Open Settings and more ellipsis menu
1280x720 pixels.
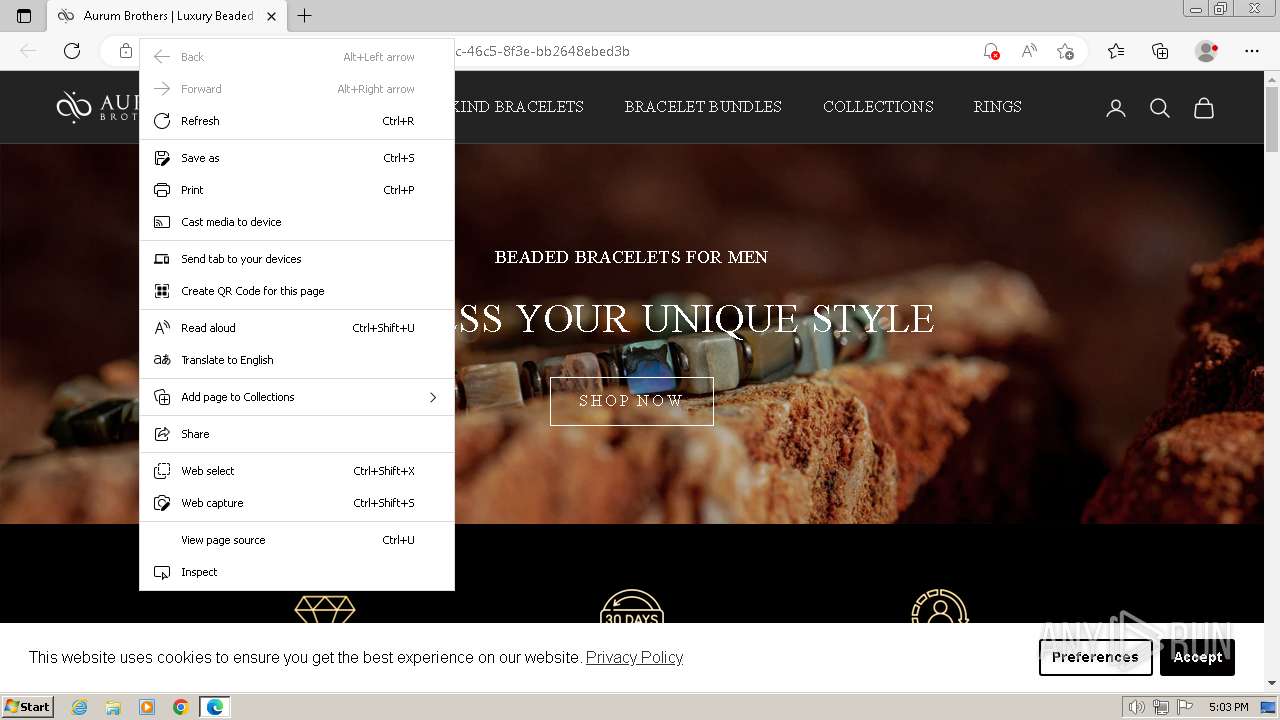1252,51
